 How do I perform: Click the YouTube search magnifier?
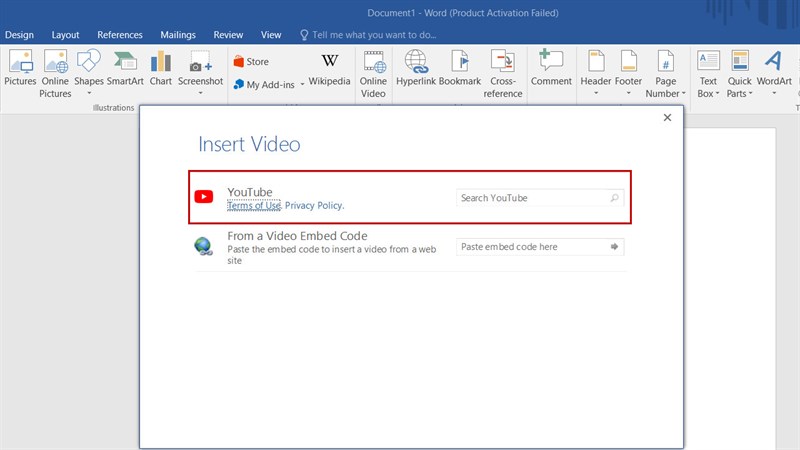614,197
